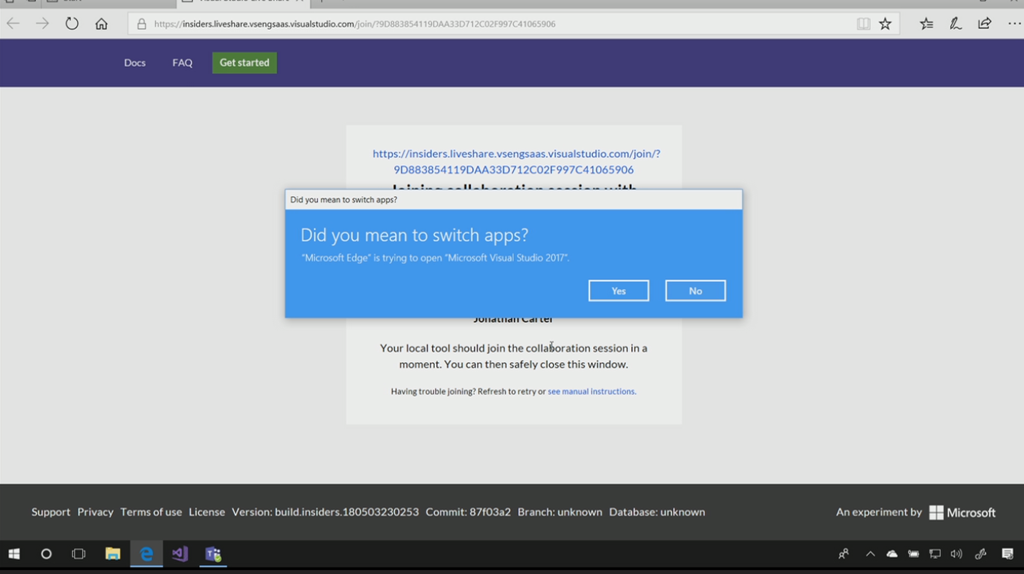
Task: Open Task View in taskbar
Action: (x=78, y=554)
